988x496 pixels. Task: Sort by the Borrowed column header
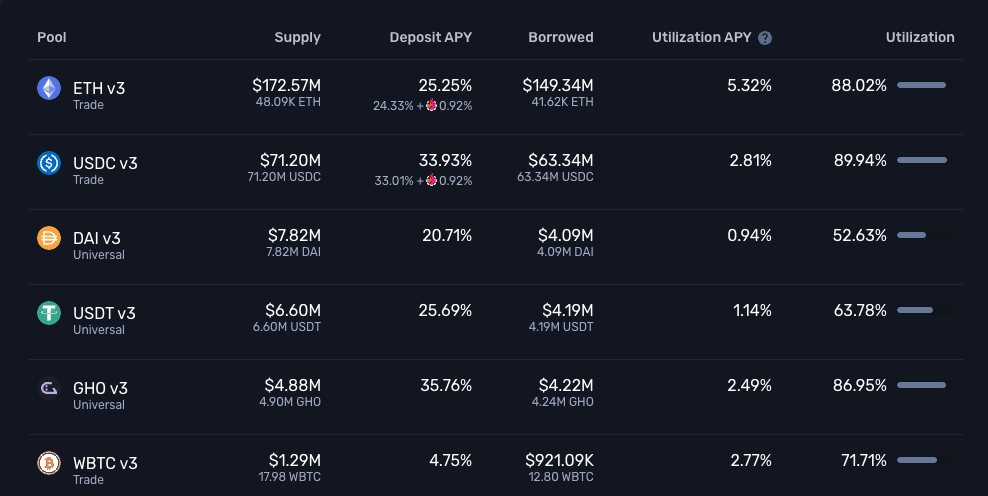point(560,38)
